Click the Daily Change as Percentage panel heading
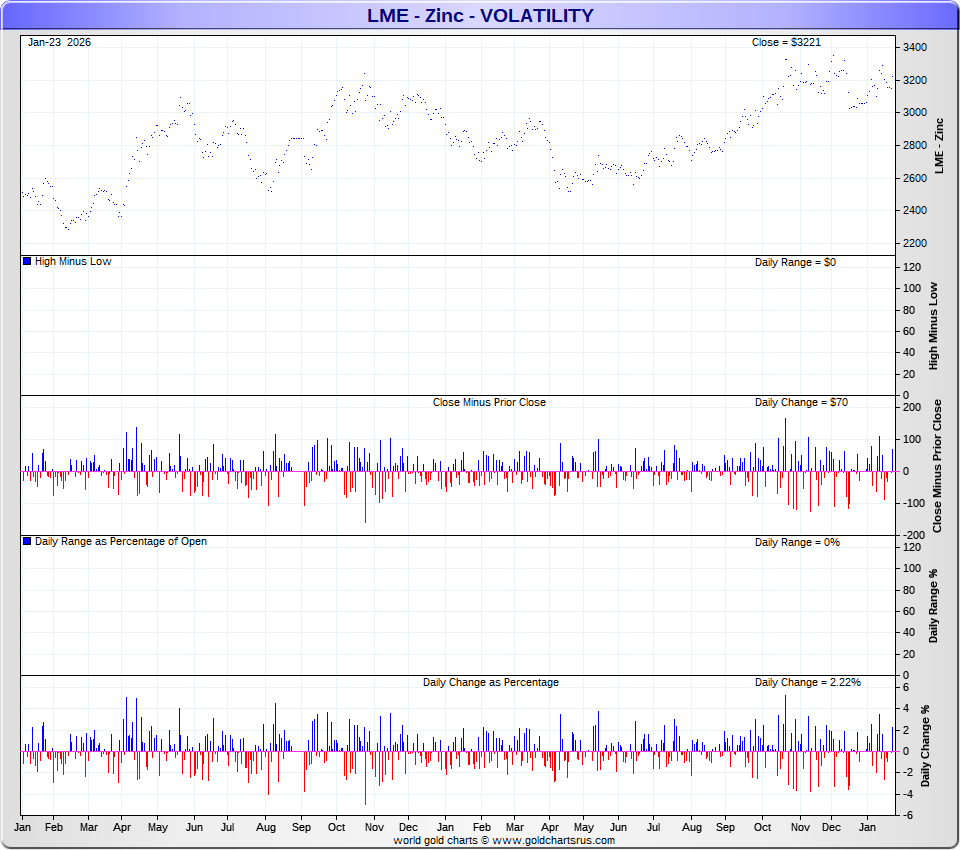 click(x=490, y=682)
